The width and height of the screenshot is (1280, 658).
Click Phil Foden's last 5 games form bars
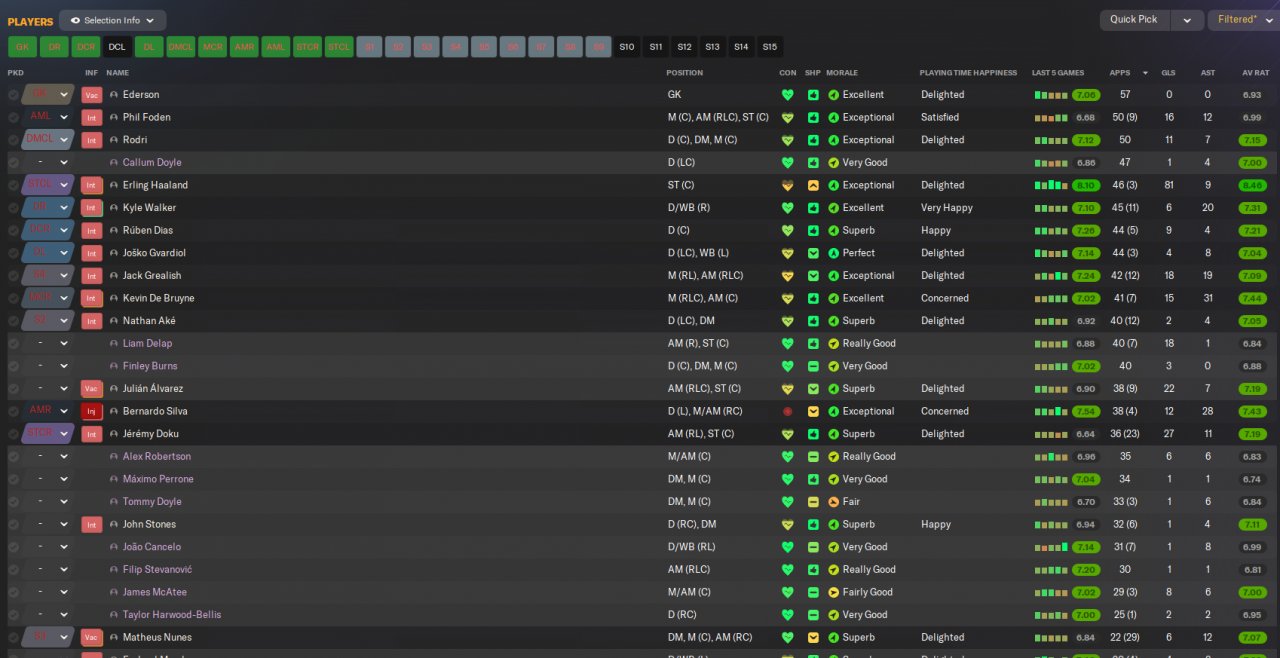point(1050,118)
